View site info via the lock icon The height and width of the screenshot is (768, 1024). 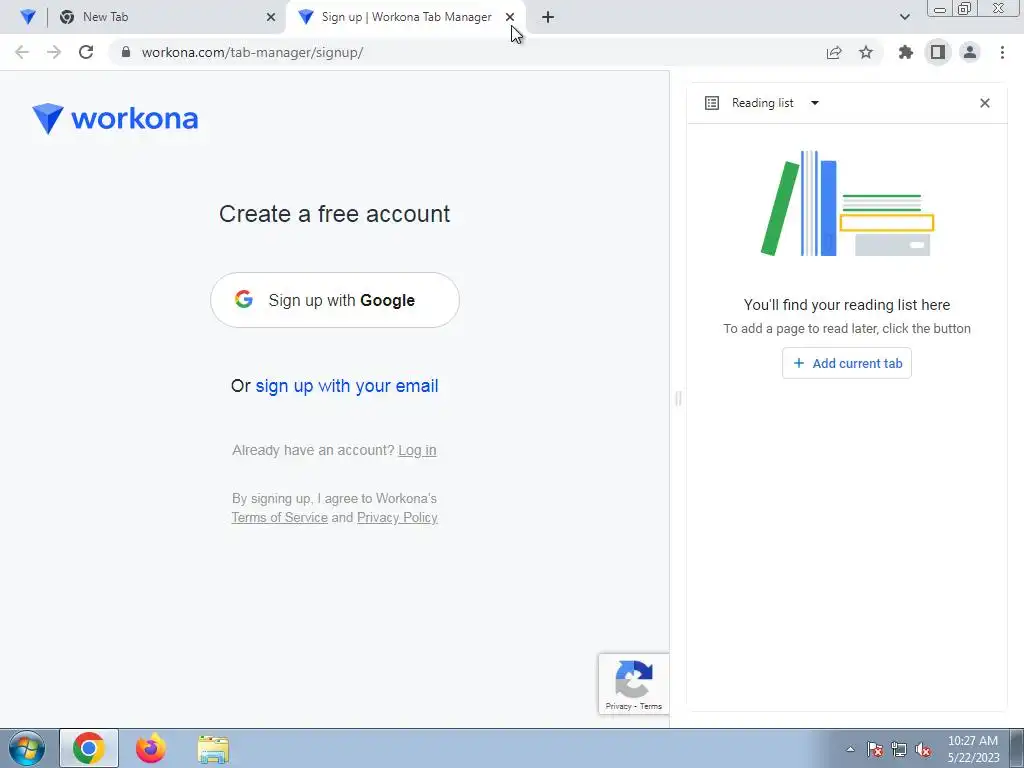(126, 52)
